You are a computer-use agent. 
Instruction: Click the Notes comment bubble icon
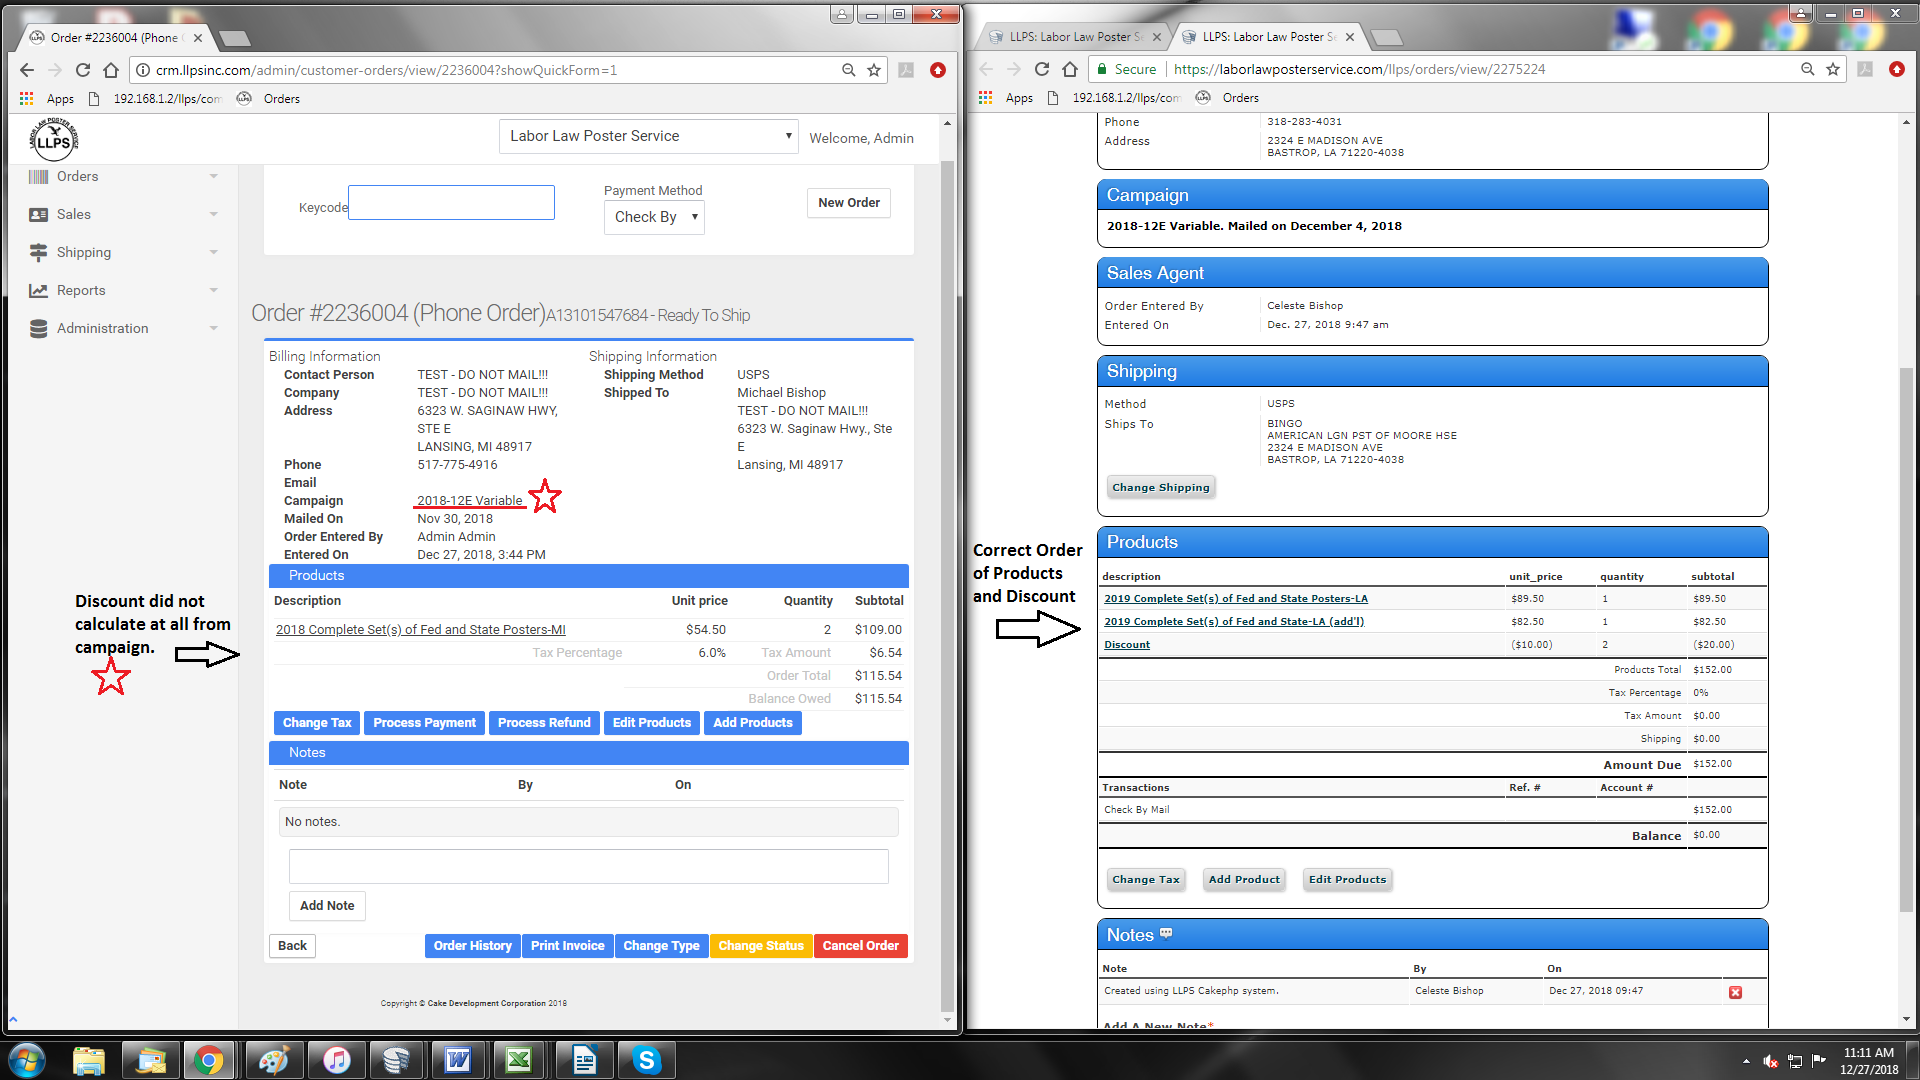(x=1166, y=934)
